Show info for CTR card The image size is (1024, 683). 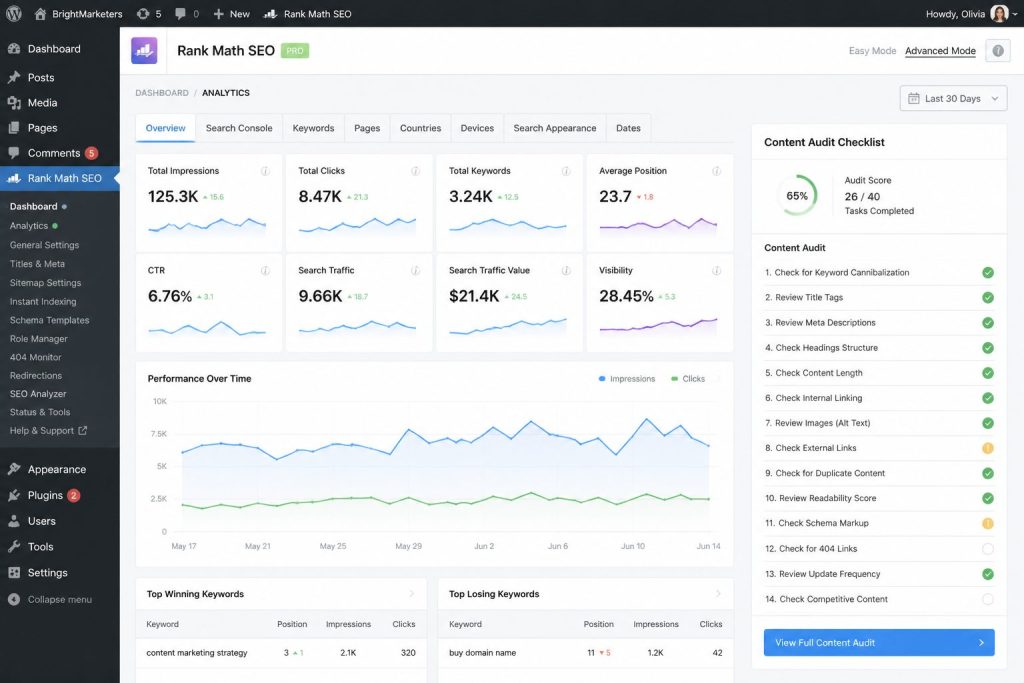(265, 270)
